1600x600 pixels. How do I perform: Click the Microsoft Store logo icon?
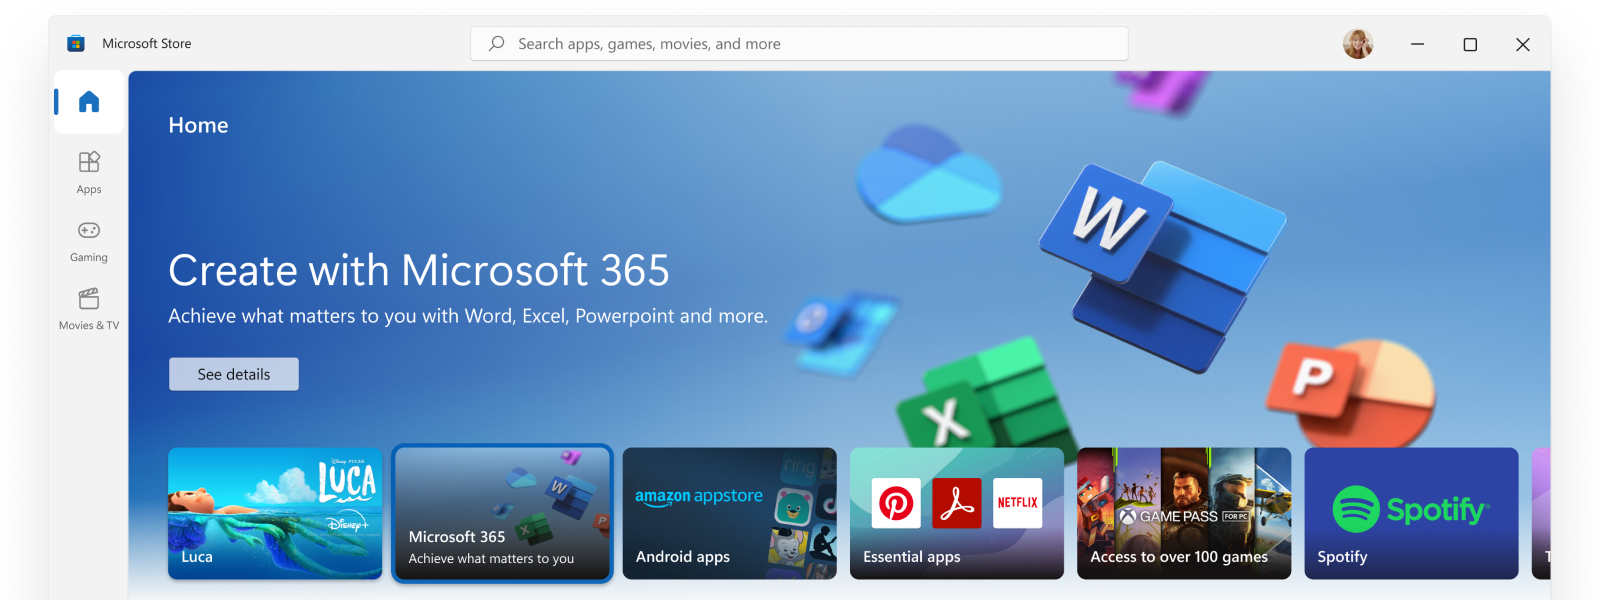(x=76, y=44)
